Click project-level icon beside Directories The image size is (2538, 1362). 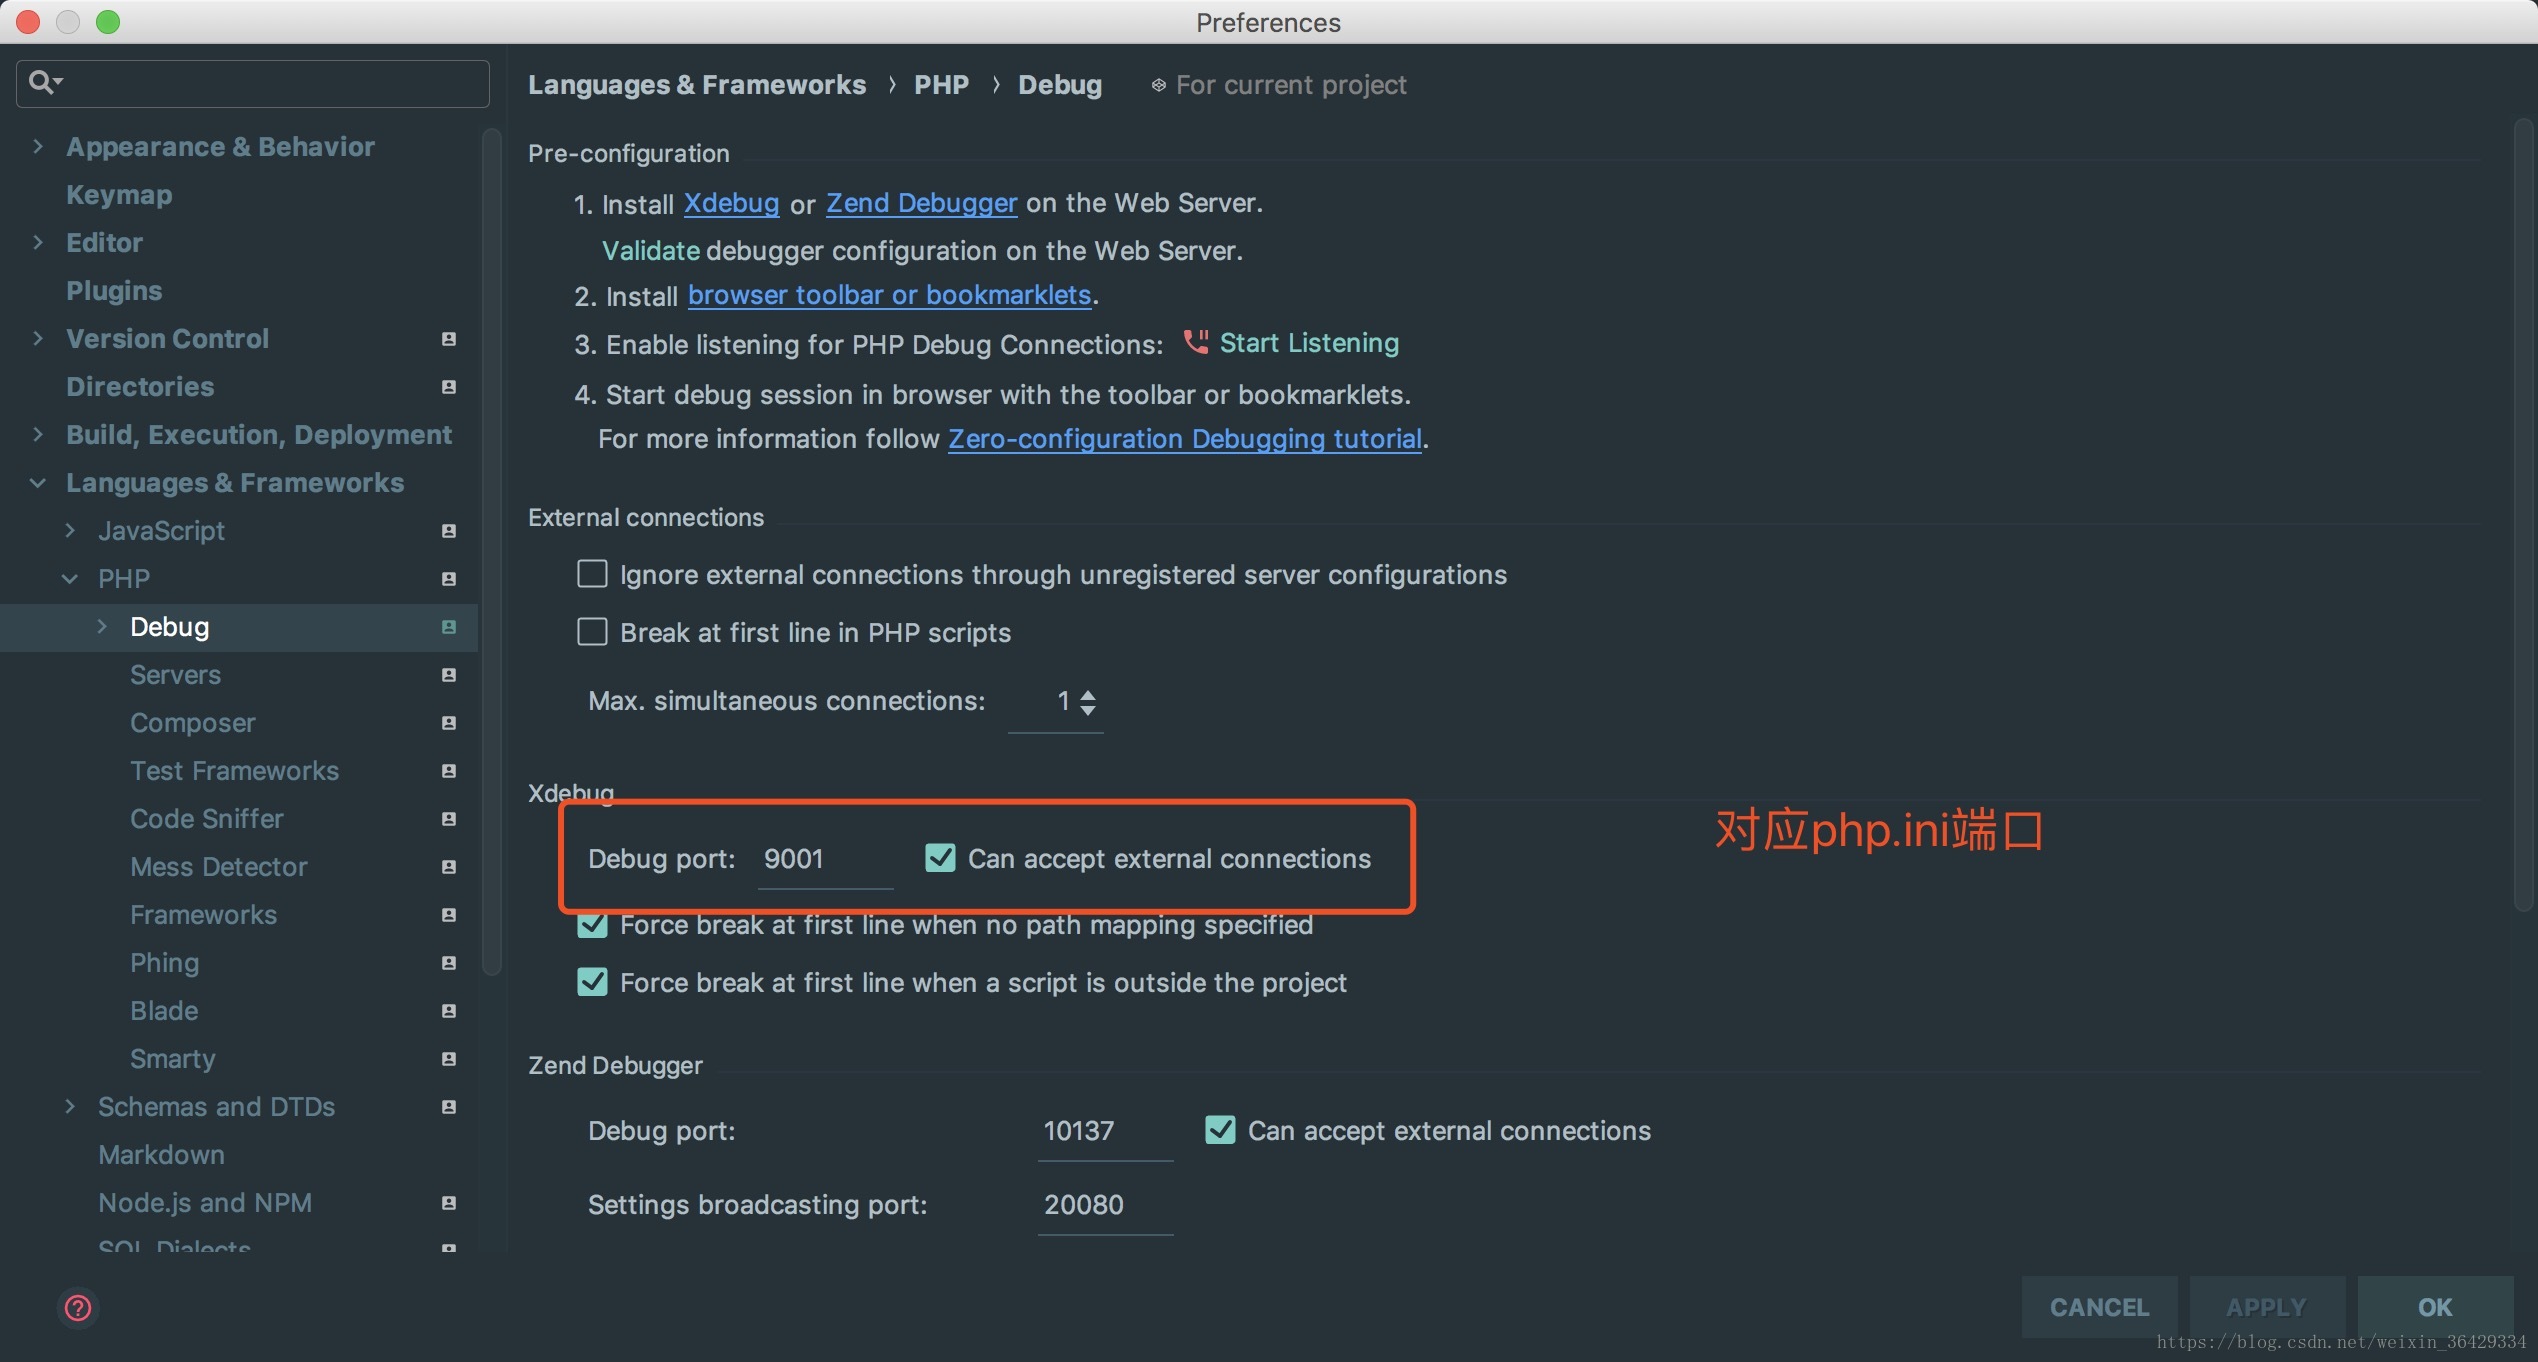449,387
